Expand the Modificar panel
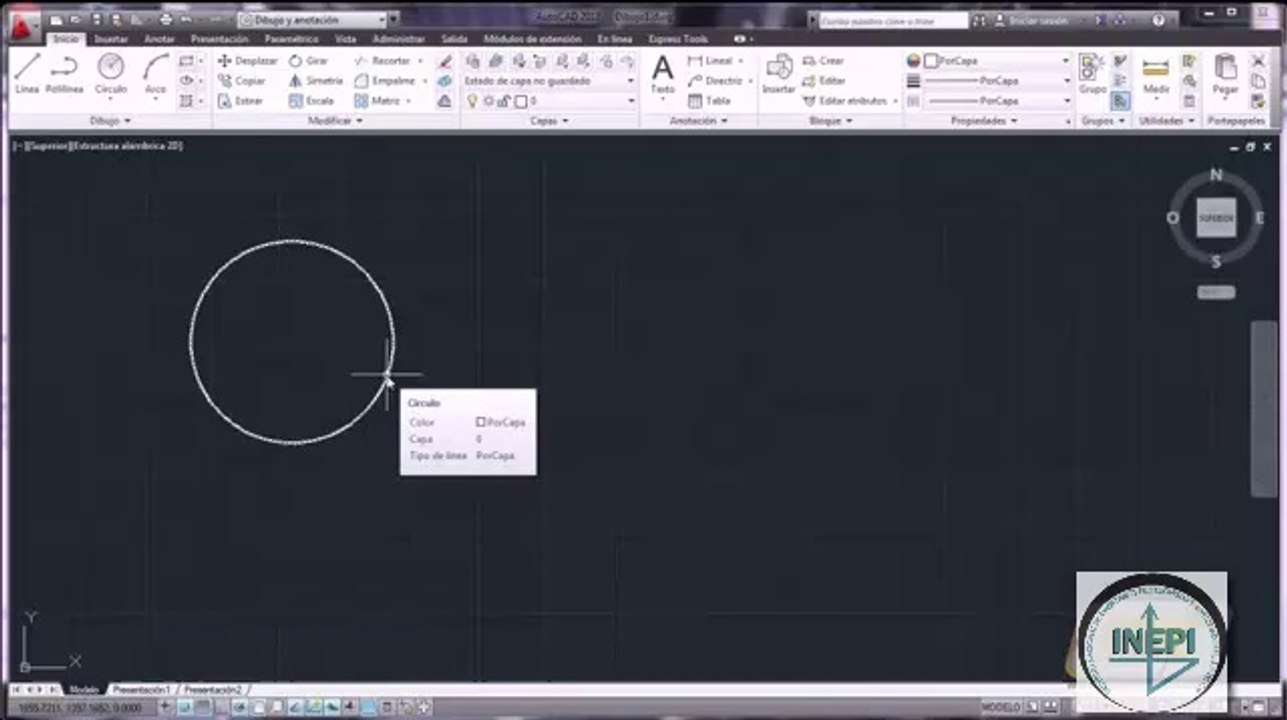Screen dimensions: 1287x720 pos(336,121)
